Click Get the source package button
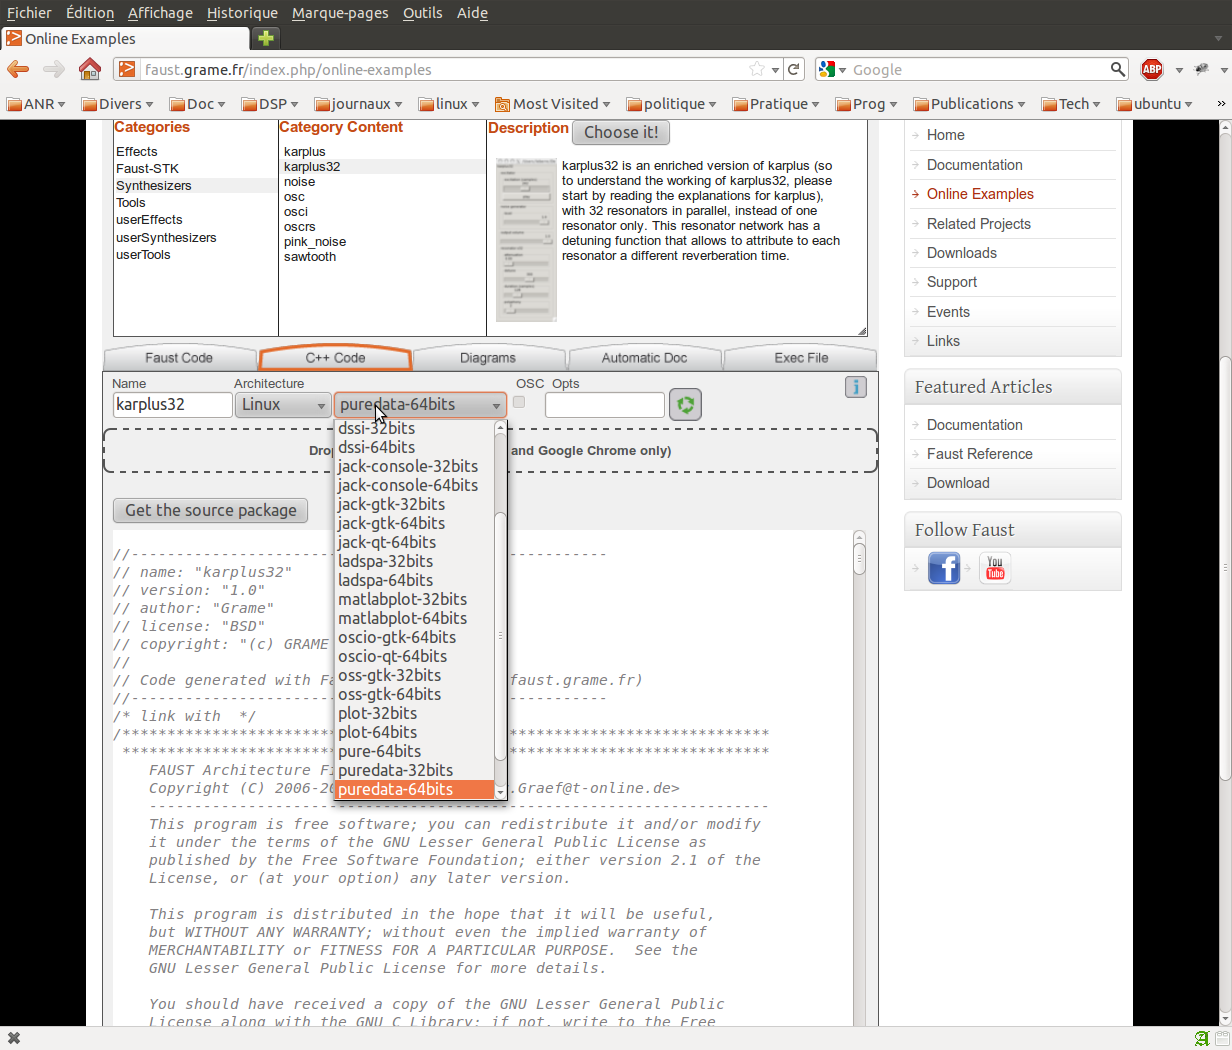Screen dimensions: 1232x1050 [210, 510]
